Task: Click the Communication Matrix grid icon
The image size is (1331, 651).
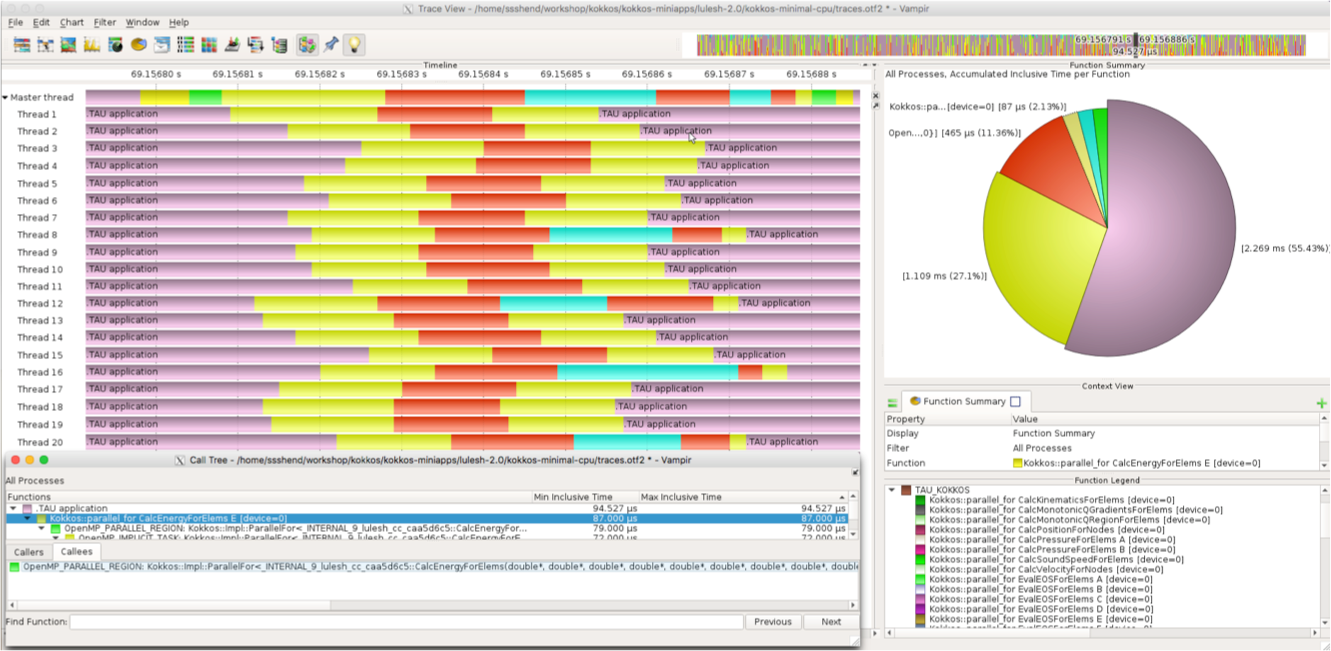Action: point(208,45)
